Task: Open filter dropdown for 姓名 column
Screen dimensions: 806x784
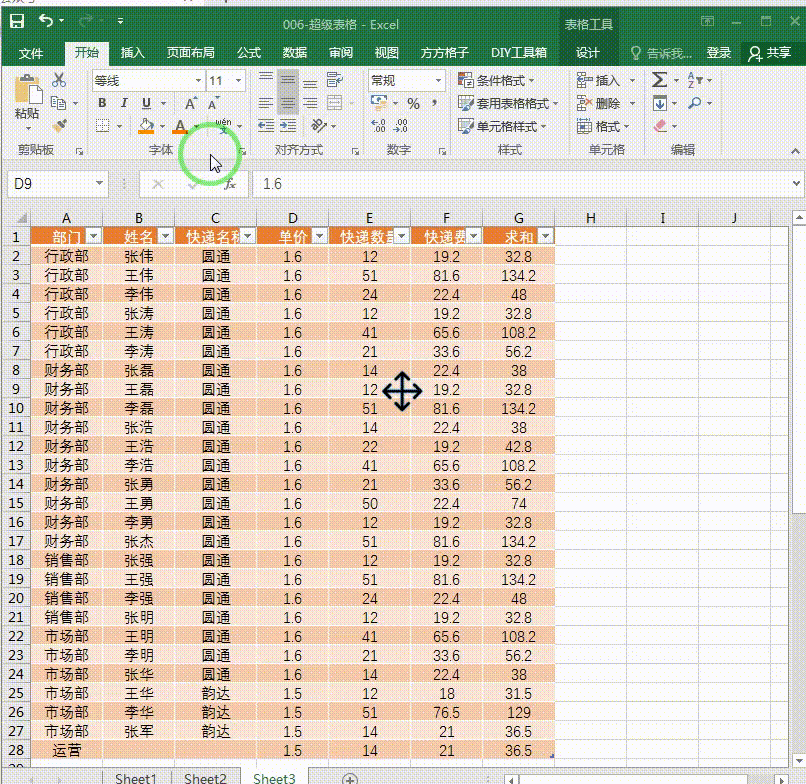Action: click(x=166, y=236)
